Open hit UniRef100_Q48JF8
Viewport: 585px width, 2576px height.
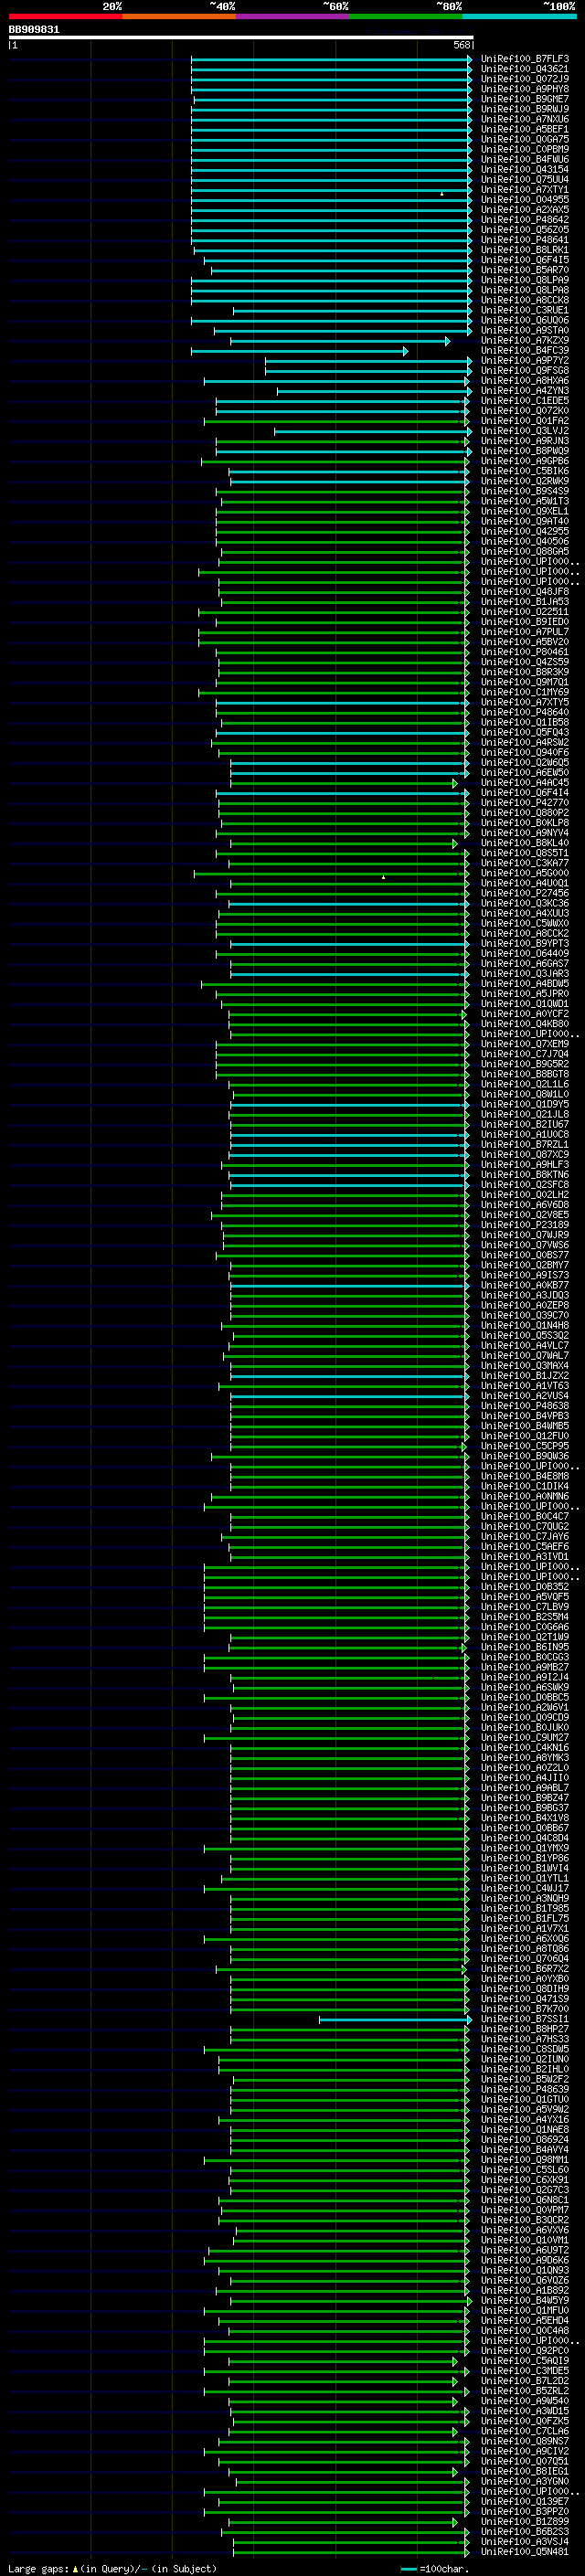[x=524, y=591]
